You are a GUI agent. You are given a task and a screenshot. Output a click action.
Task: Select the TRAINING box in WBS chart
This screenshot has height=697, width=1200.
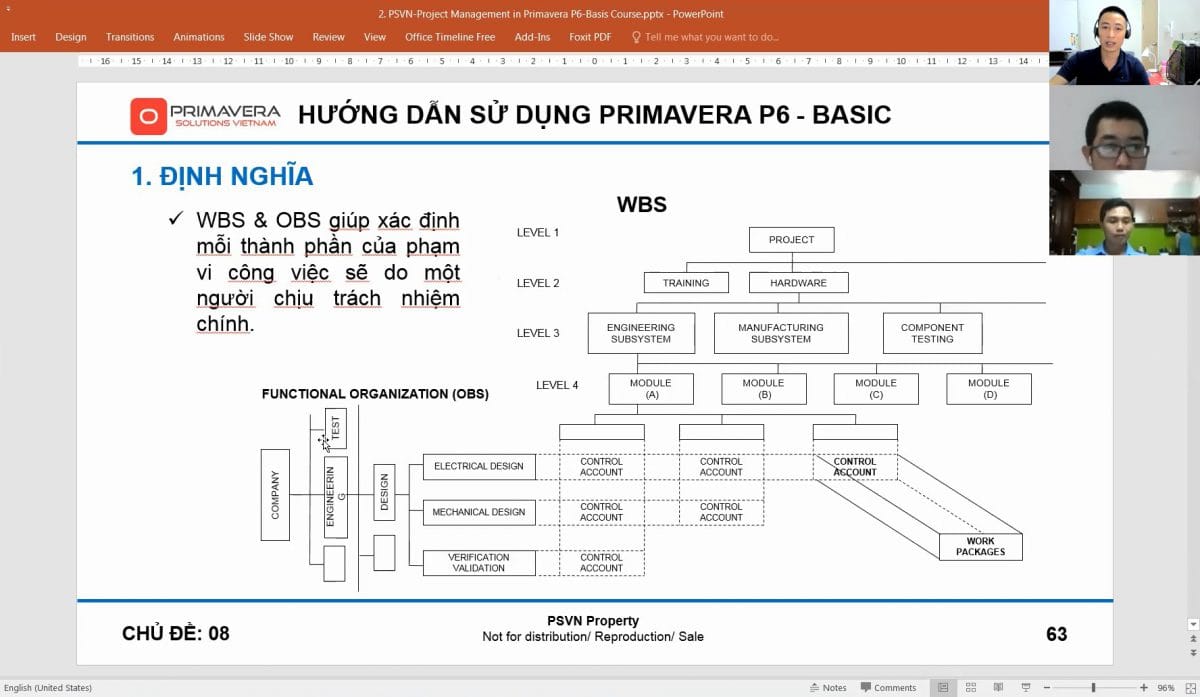pos(686,283)
